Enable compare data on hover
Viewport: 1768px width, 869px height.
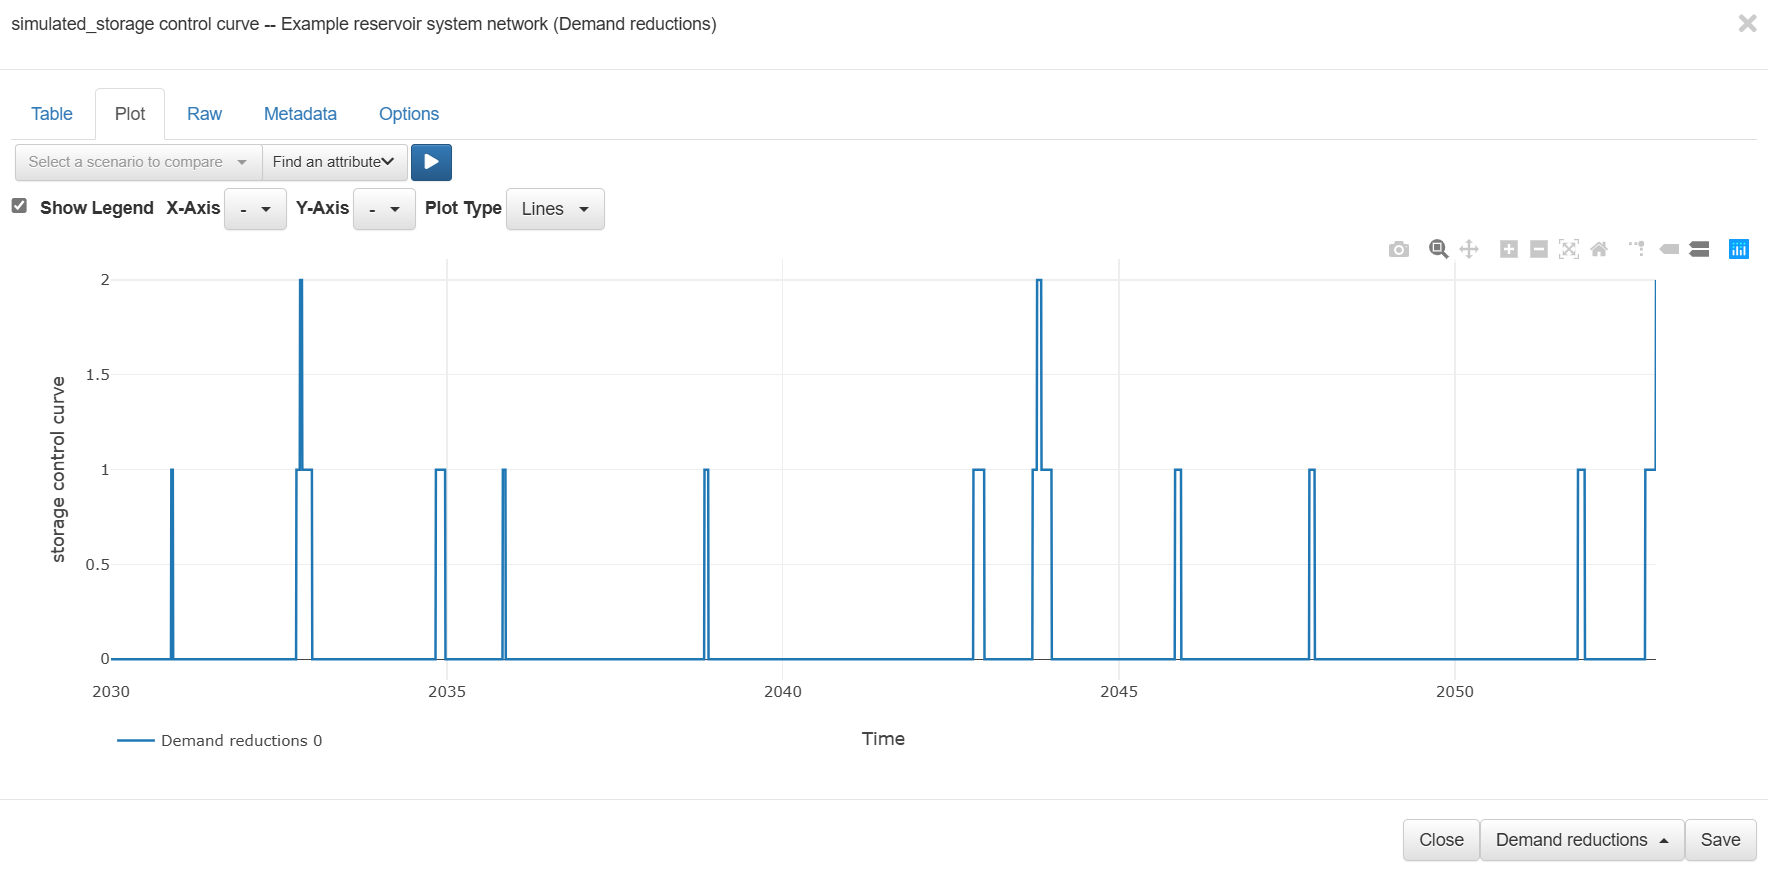(1699, 249)
